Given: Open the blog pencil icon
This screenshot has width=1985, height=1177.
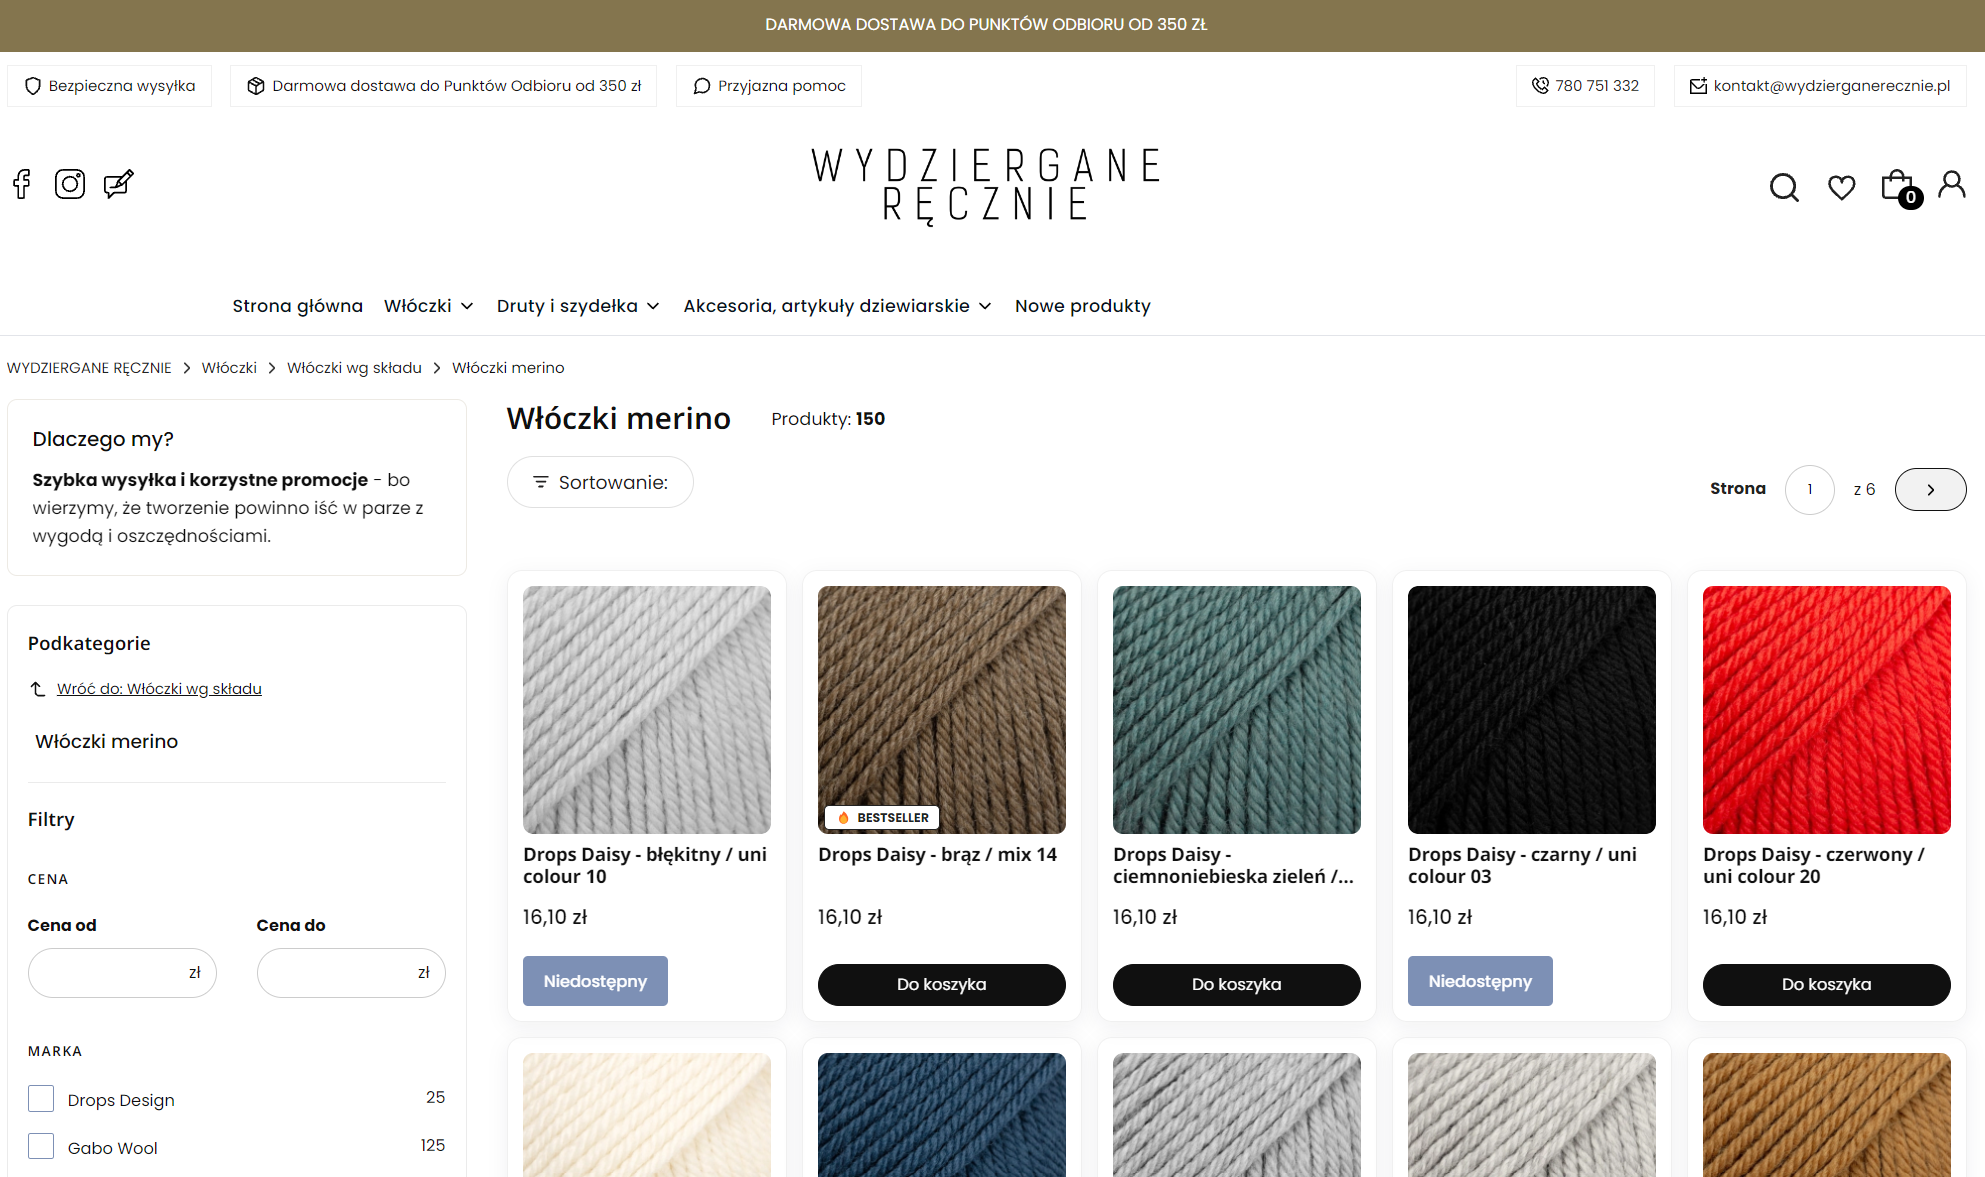Looking at the screenshot, I should [119, 184].
